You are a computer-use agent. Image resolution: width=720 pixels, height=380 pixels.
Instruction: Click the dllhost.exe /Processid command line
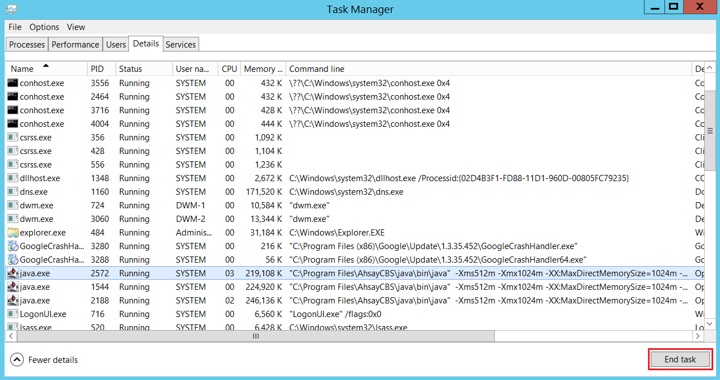tap(459, 178)
